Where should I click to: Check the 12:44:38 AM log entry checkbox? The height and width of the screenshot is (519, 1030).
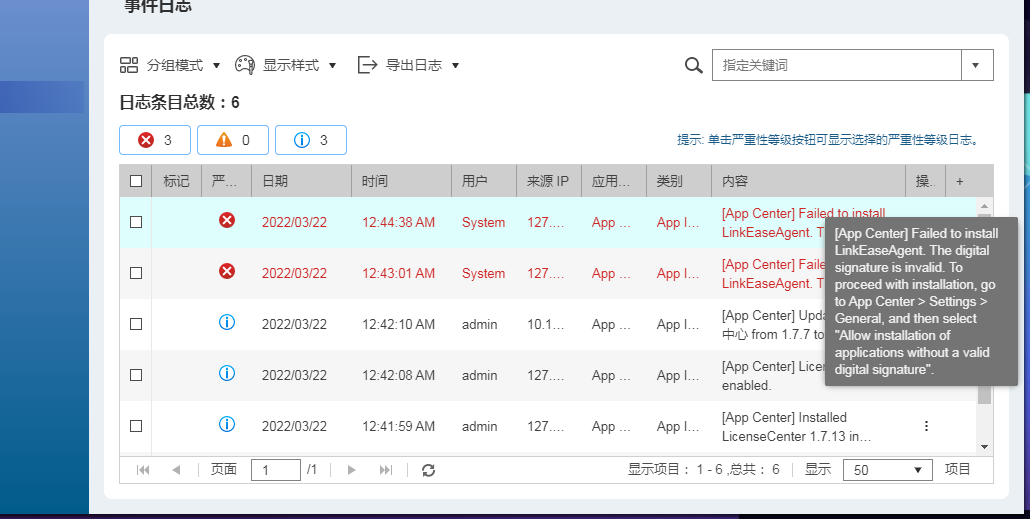coord(136,222)
